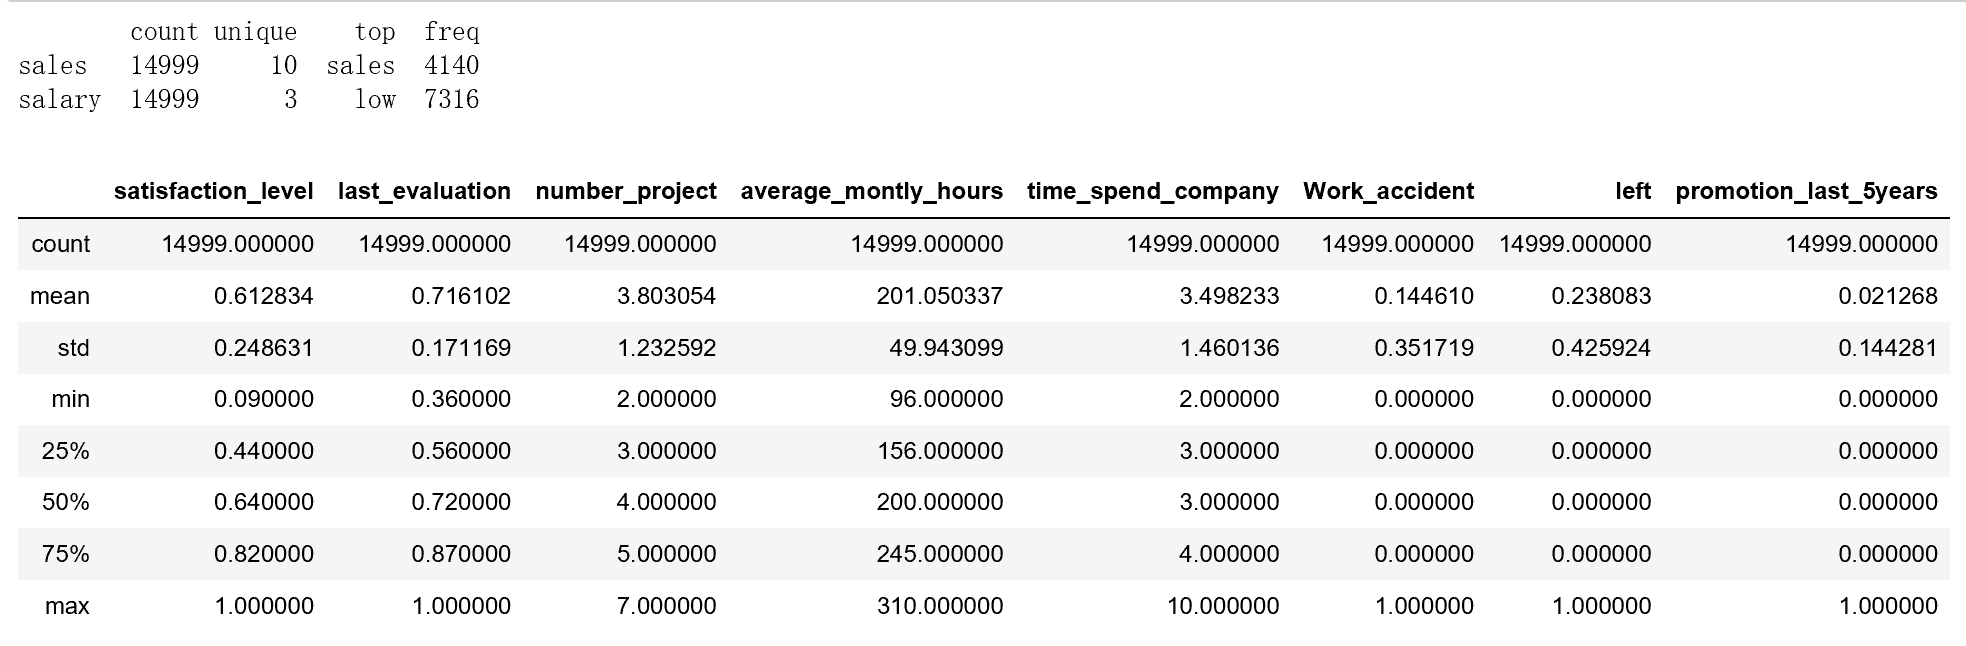Click std value 0.248631

pos(264,348)
